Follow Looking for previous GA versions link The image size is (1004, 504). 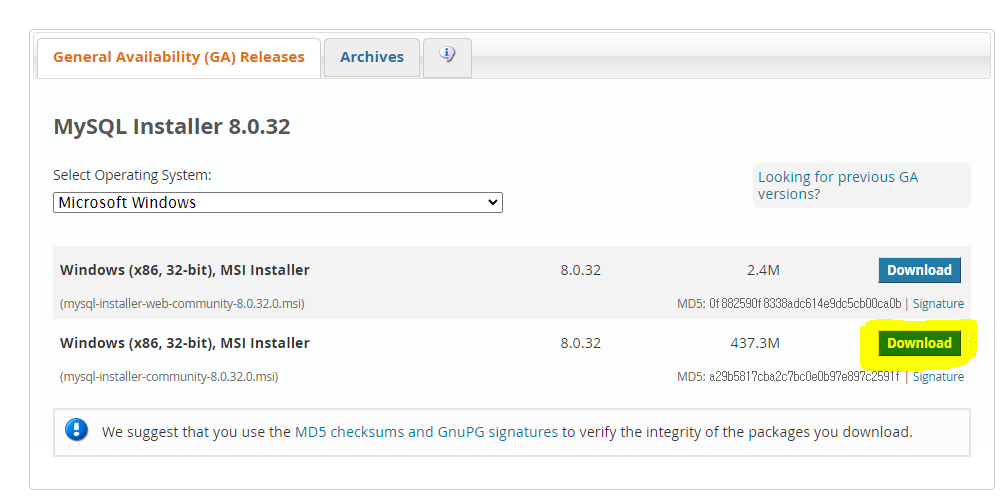838,185
